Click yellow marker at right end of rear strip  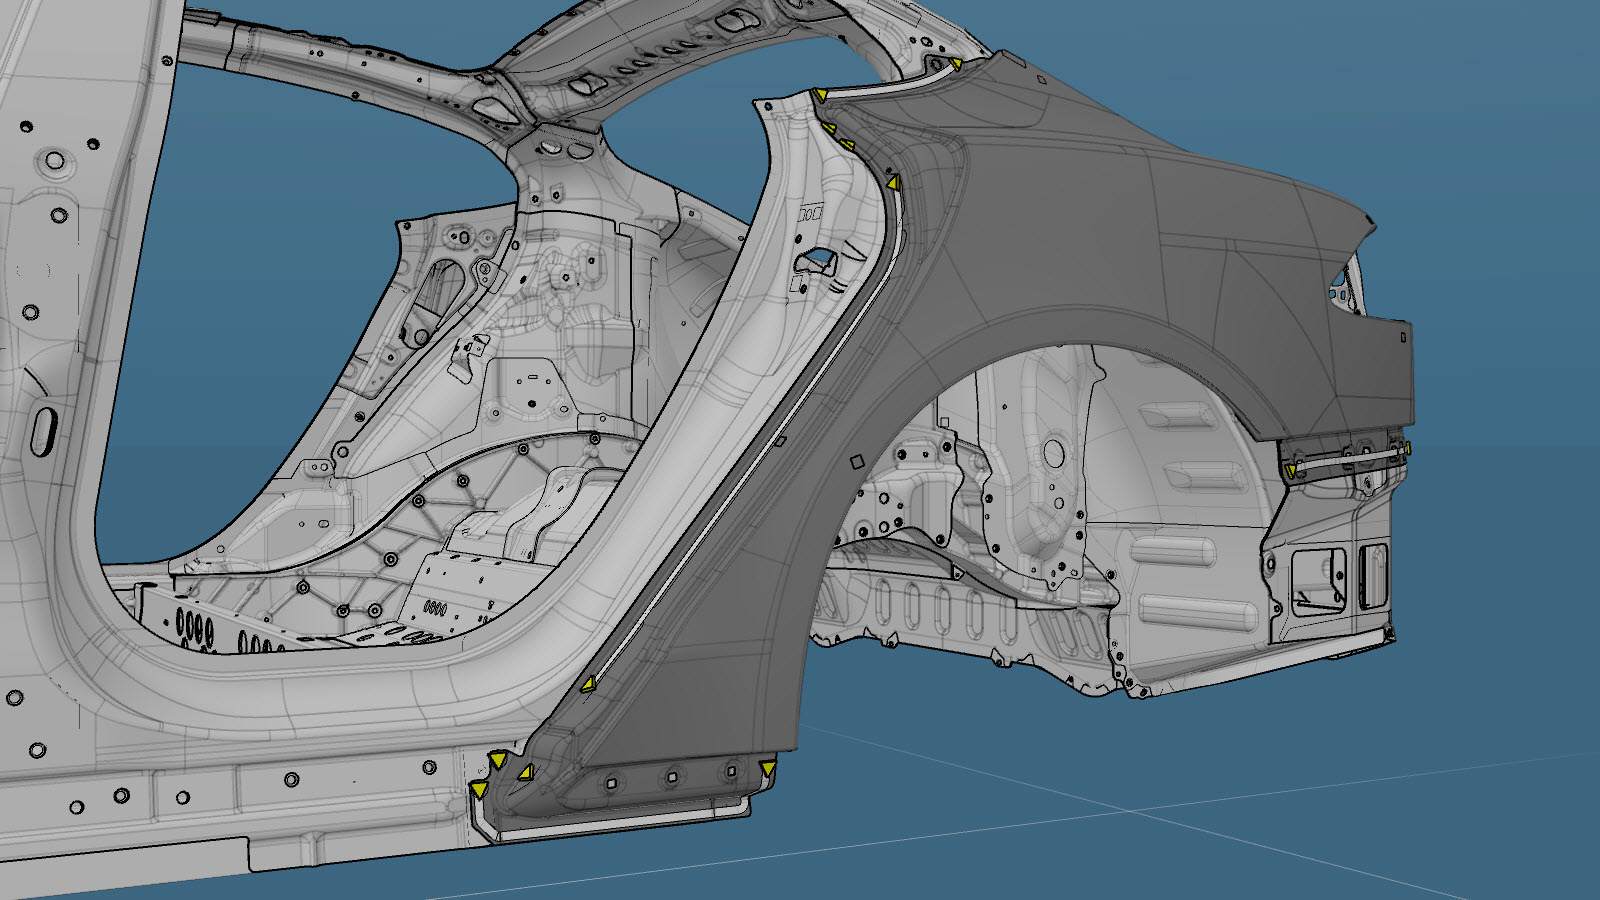click(x=1407, y=449)
